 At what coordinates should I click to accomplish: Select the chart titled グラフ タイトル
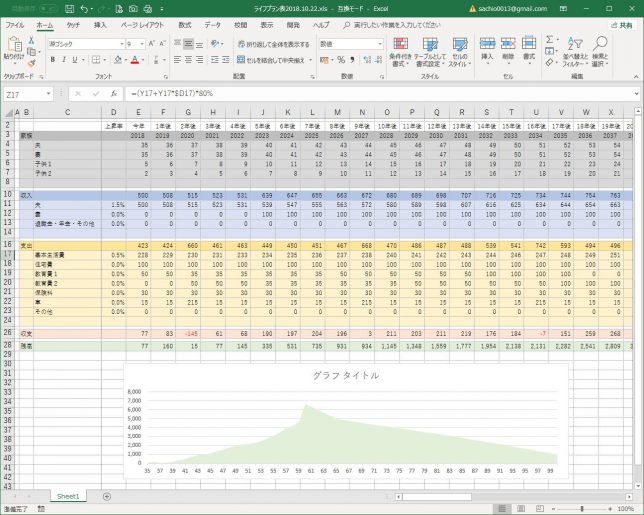click(x=346, y=421)
